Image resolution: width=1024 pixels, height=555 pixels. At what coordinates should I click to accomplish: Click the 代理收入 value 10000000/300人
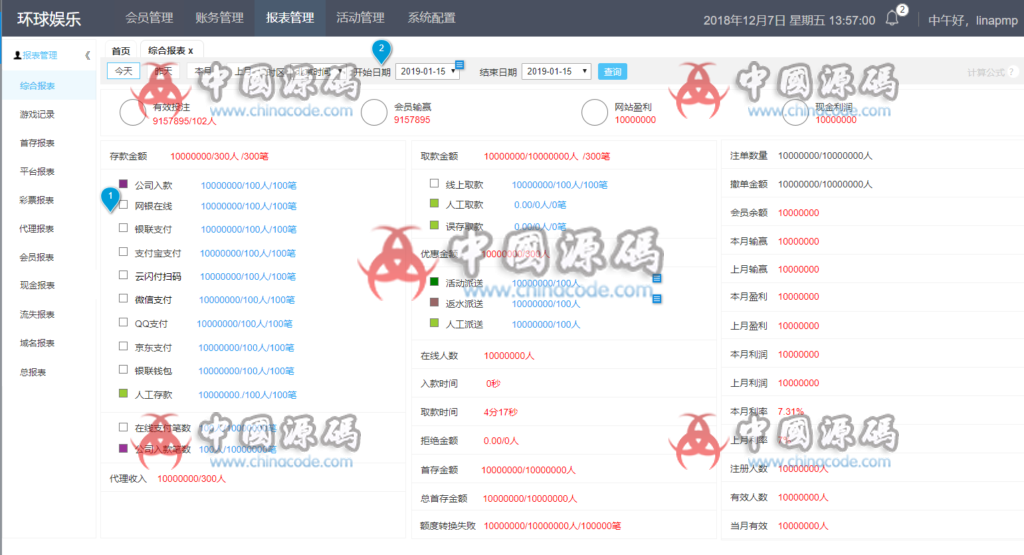pyautogui.click(x=191, y=479)
